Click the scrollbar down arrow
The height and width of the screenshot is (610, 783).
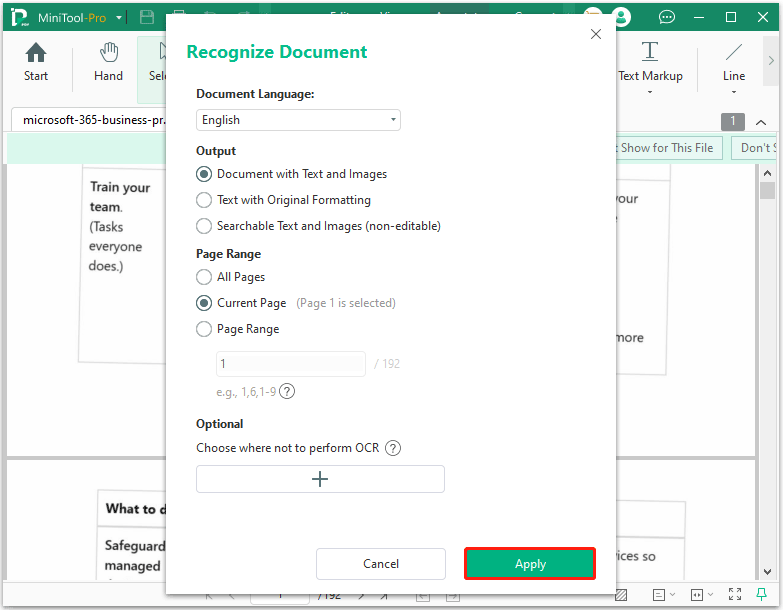click(x=768, y=572)
